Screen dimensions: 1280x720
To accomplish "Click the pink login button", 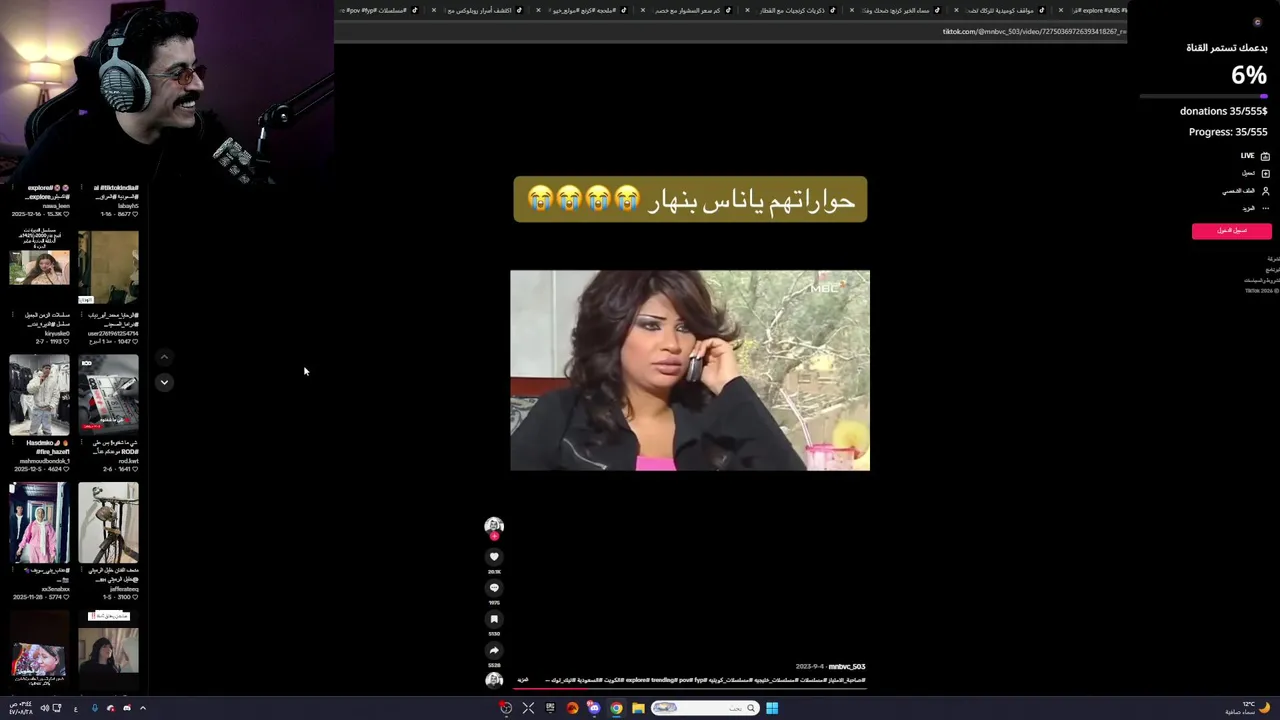I will tap(1232, 231).
